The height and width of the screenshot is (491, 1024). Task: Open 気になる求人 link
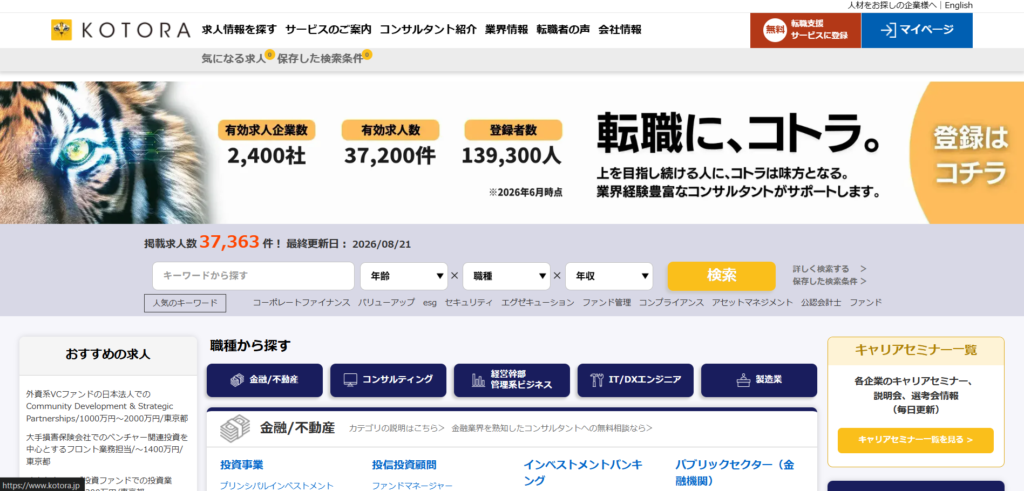233,58
